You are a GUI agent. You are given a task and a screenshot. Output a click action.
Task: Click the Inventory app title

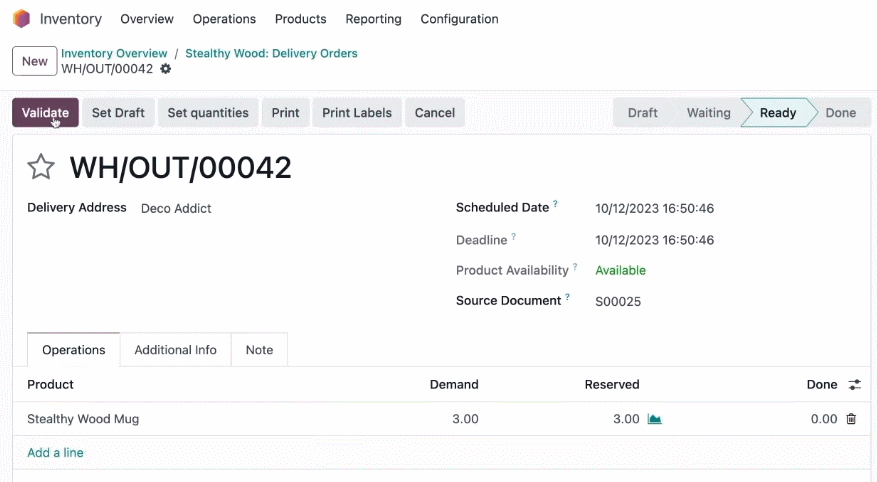click(71, 19)
